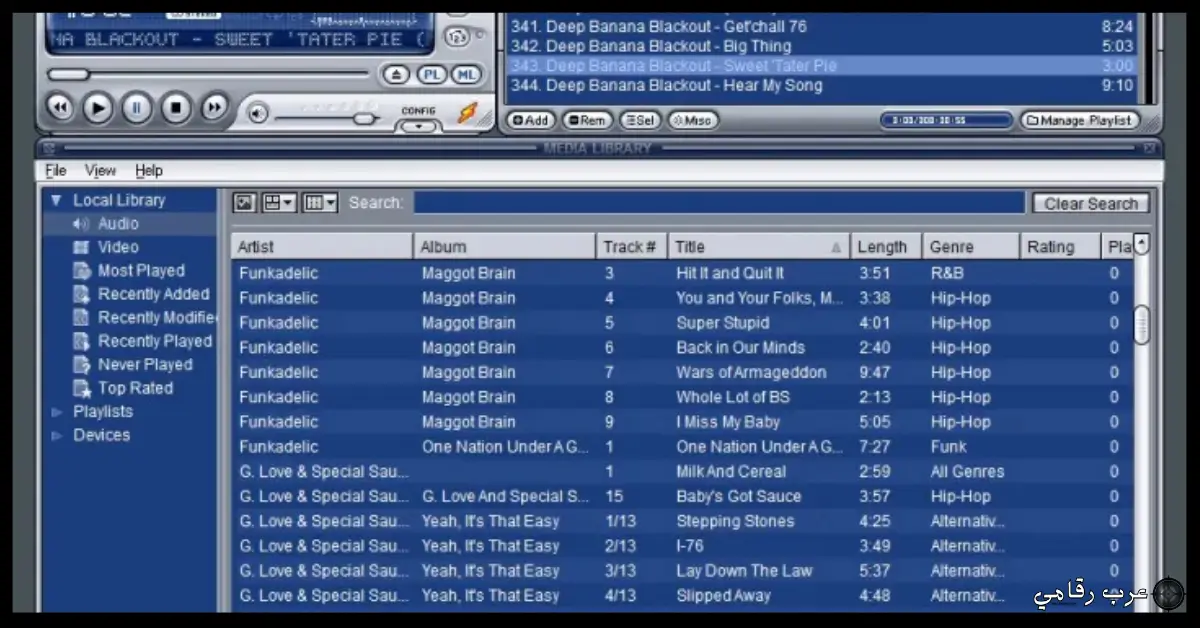Viewport: 1200px width, 628px height.
Task: Click the Title column header sort arrow
Action: [836, 247]
